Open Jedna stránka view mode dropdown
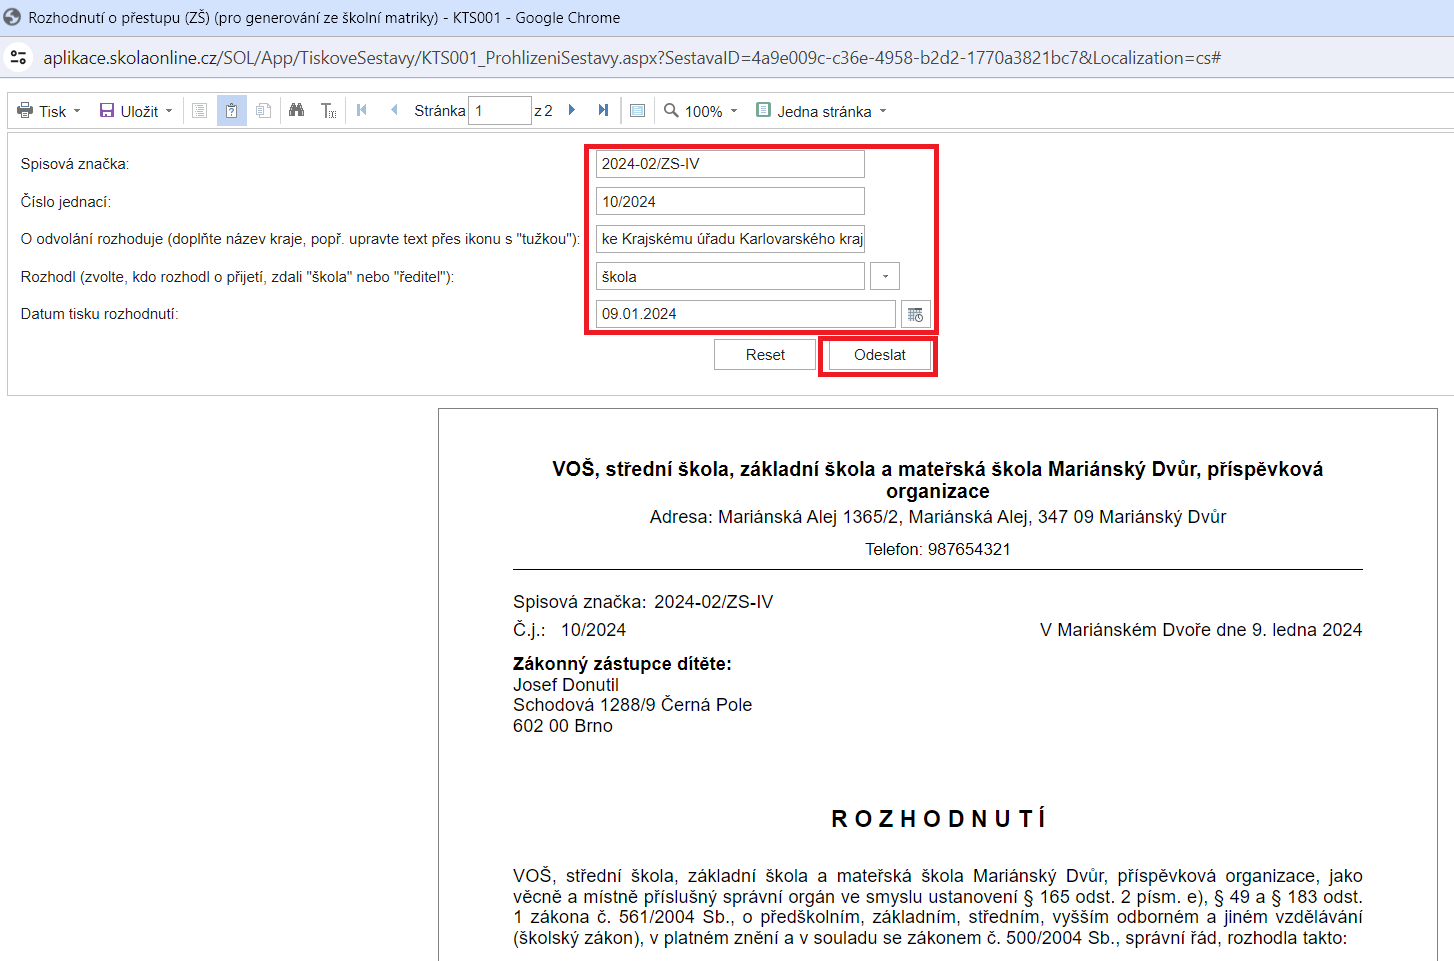The height and width of the screenshot is (961, 1454). 883,111
